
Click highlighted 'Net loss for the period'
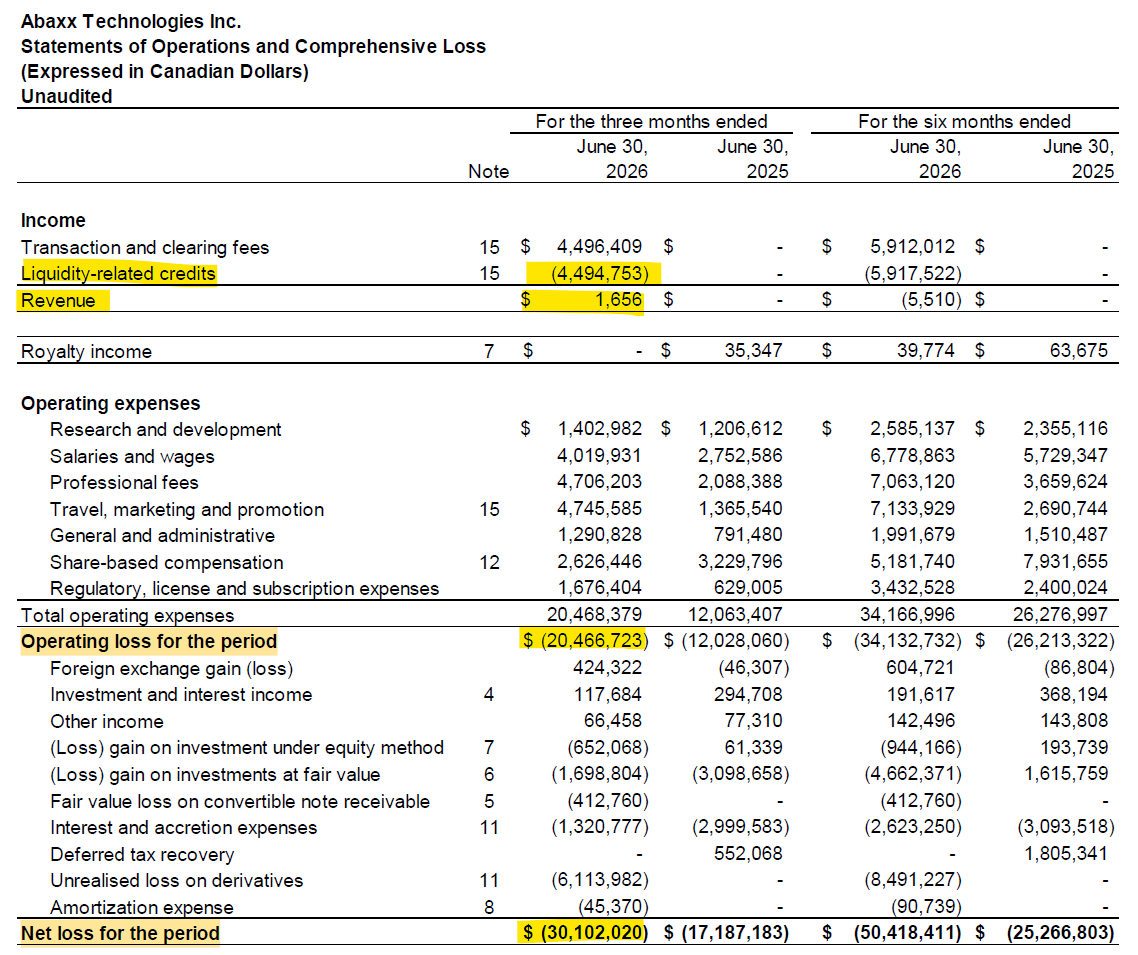pyautogui.click(x=120, y=933)
